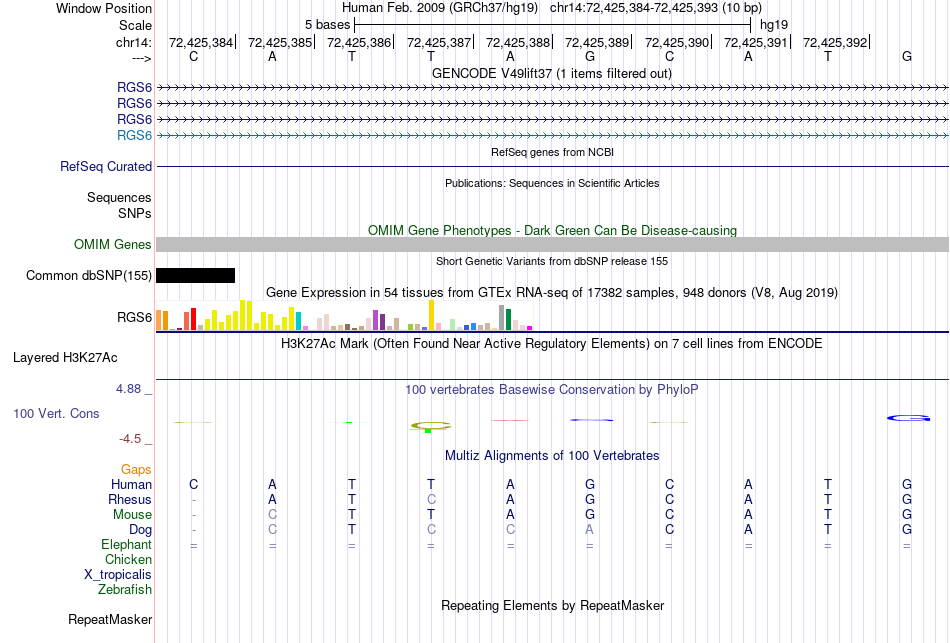Click the 4.88 PhyloP upper scale value
The height and width of the screenshot is (643, 950).
[x=128, y=388]
